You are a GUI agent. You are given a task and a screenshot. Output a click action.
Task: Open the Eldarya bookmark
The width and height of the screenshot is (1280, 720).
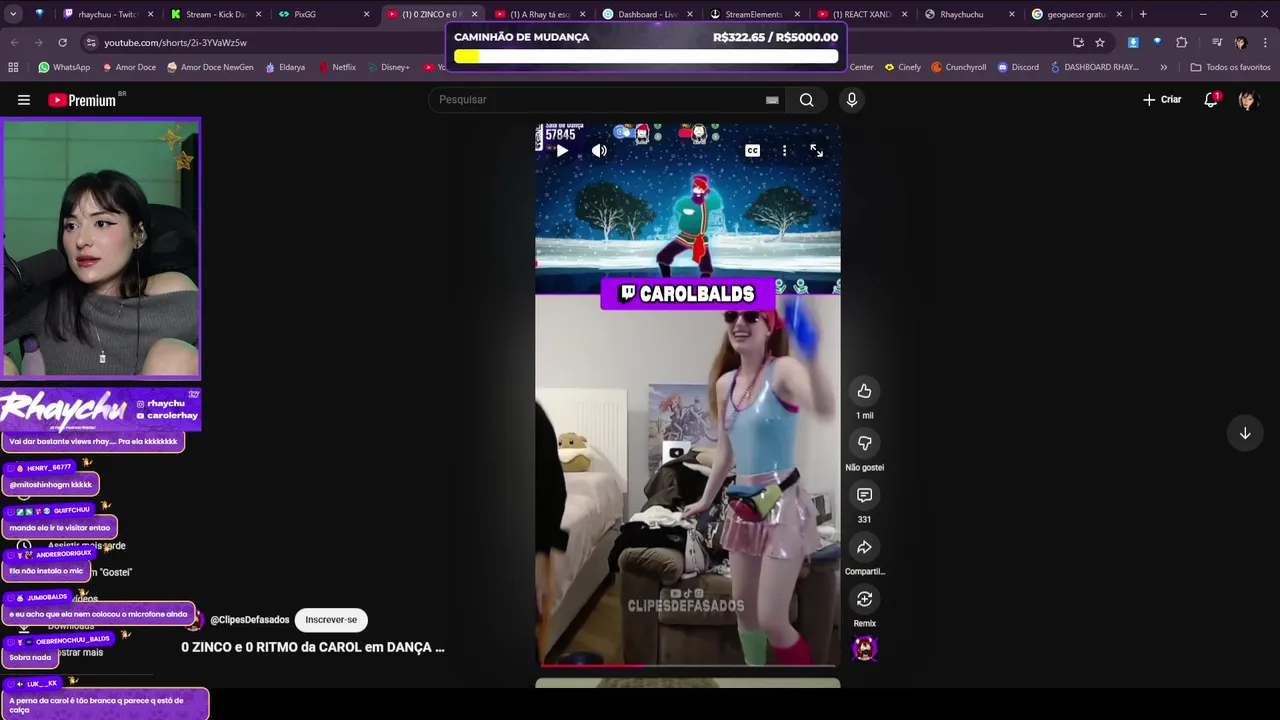tap(284, 67)
